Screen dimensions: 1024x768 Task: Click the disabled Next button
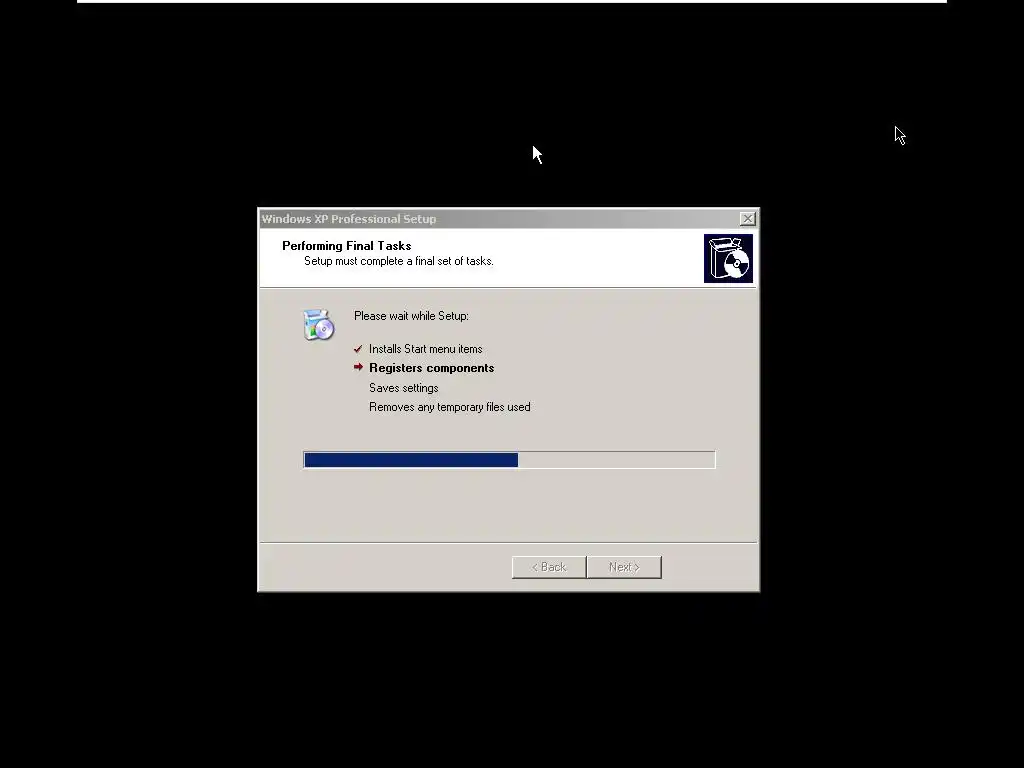[624, 567]
